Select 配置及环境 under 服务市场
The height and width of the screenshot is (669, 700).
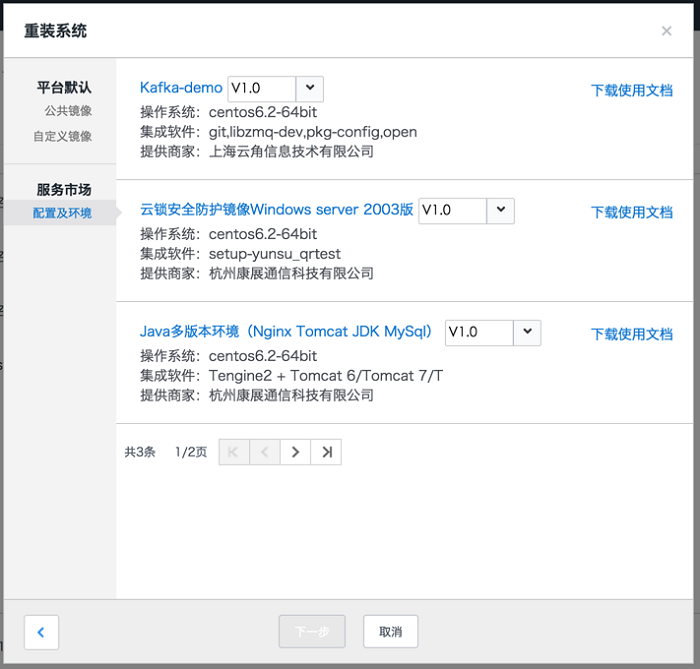point(62,213)
